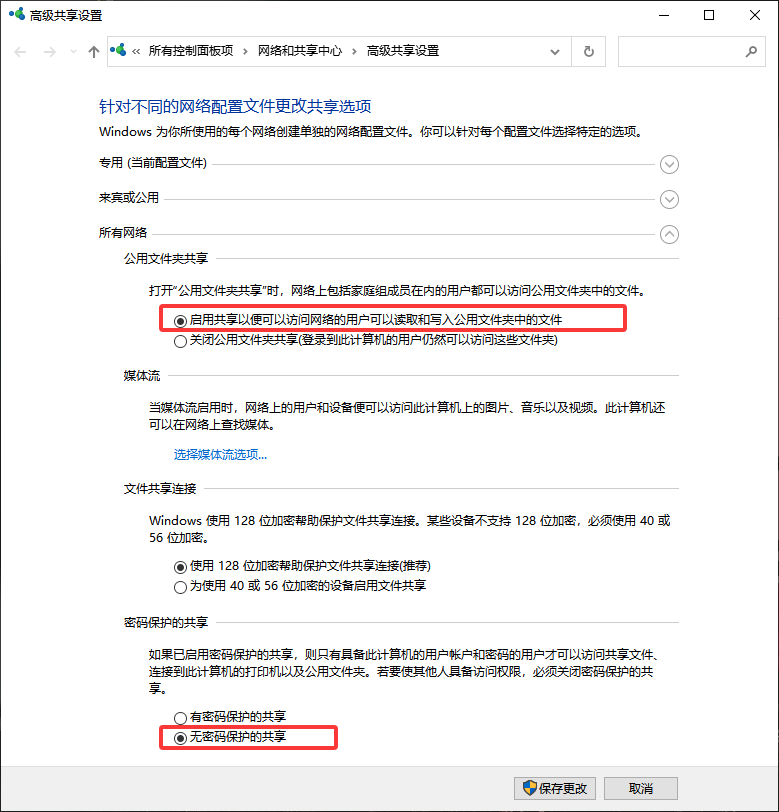779x812 pixels.
Task: Expand arrow after 网络和共享中心 breadcrumb
Action: point(354,51)
